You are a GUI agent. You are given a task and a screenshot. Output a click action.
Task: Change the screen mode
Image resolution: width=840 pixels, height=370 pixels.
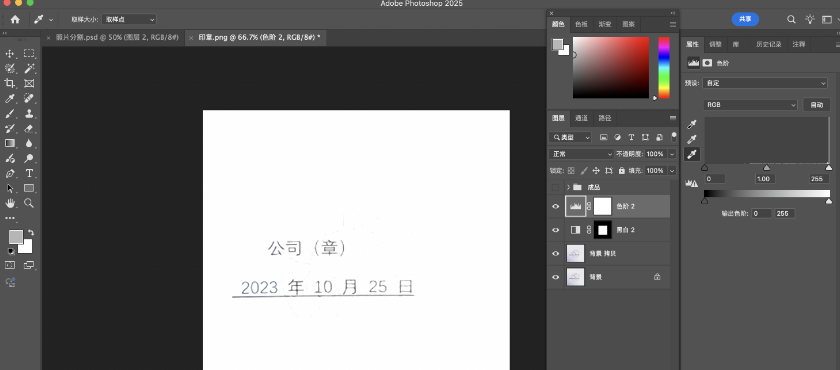[29, 265]
